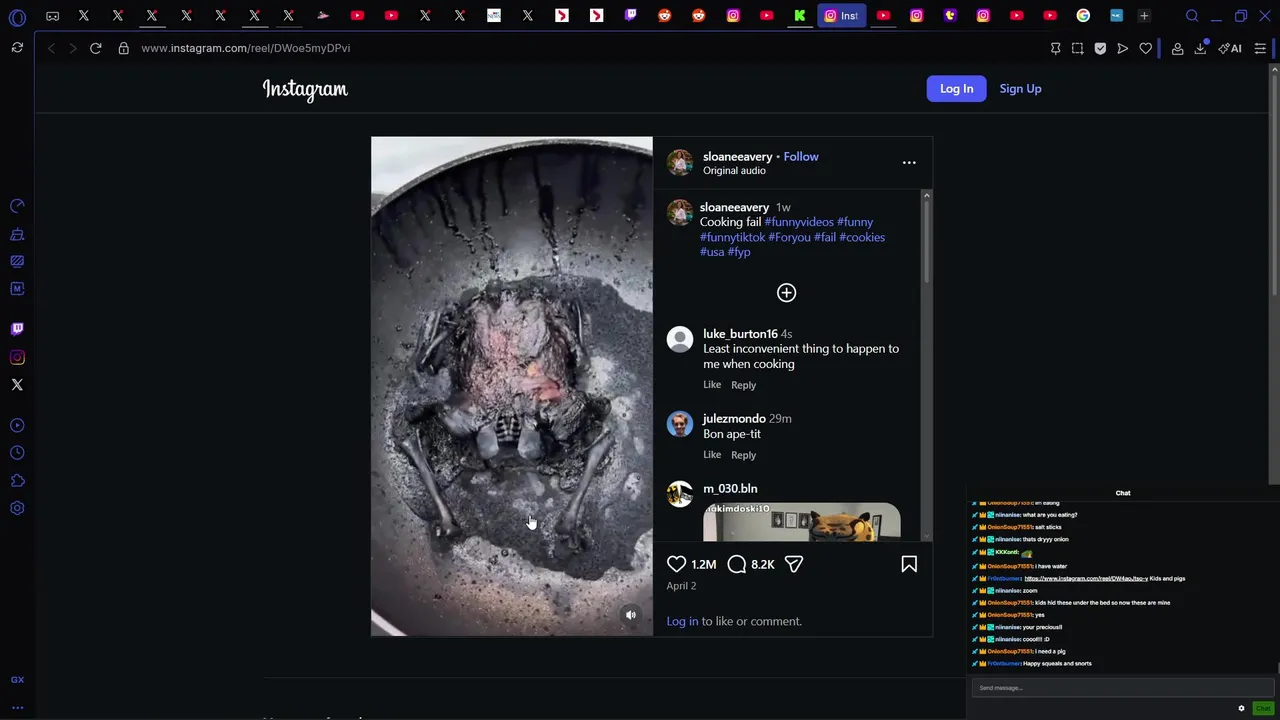
Task: Open the #funnyvideos hashtag
Action: (x=799, y=222)
